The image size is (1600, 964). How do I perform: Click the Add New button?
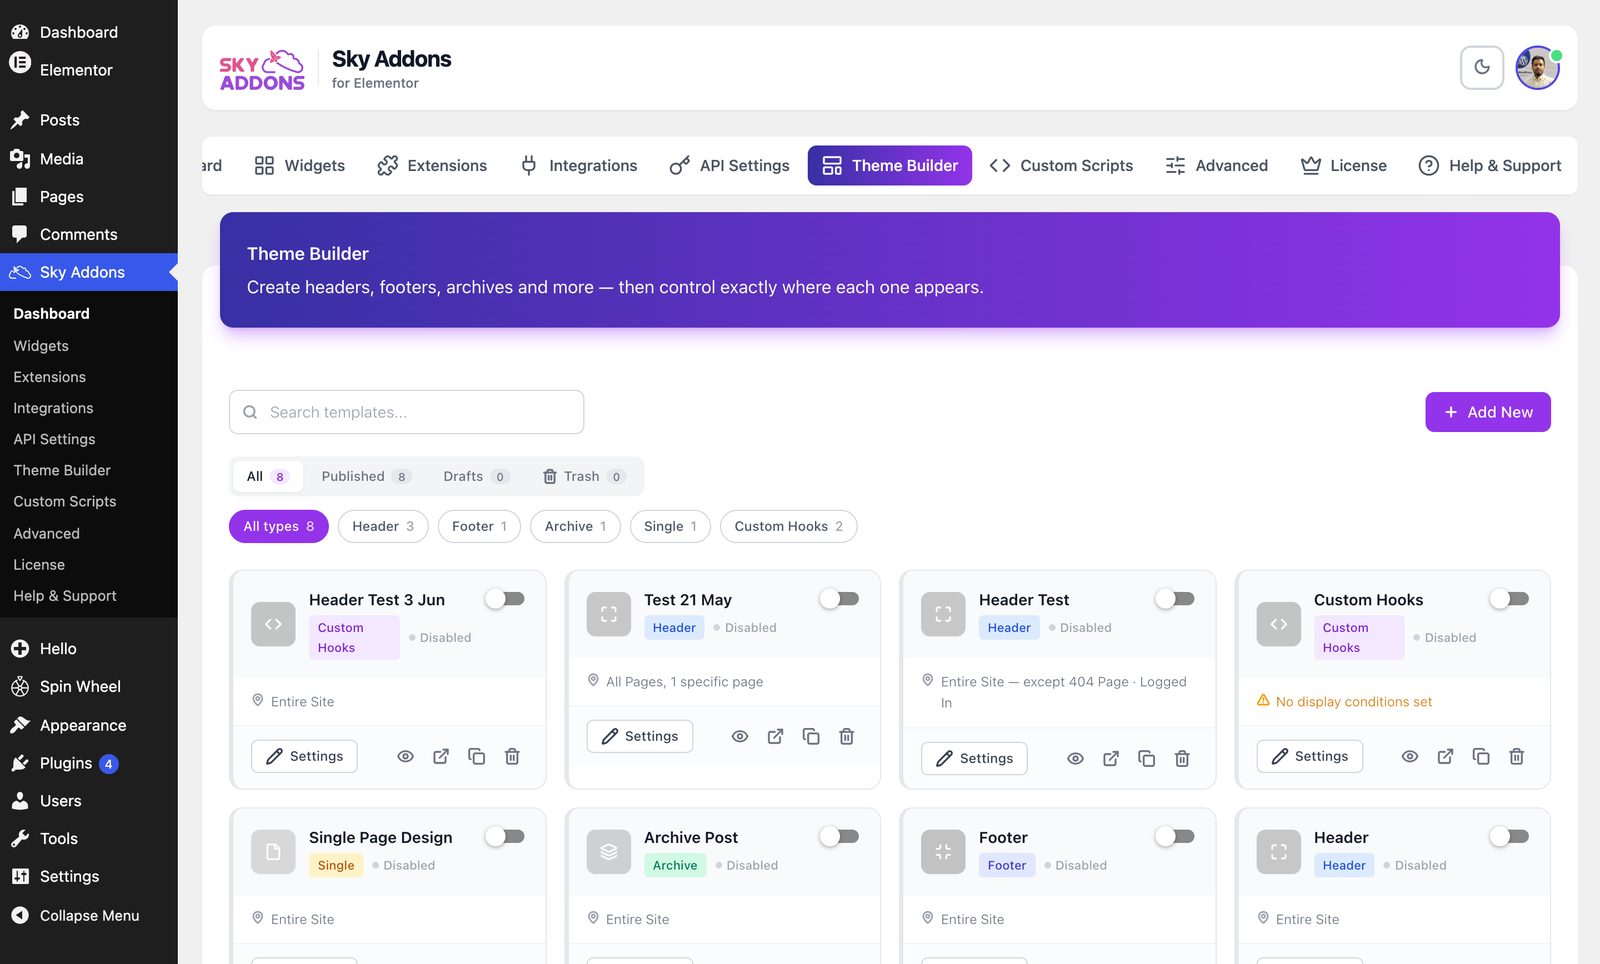pyautogui.click(x=1488, y=412)
